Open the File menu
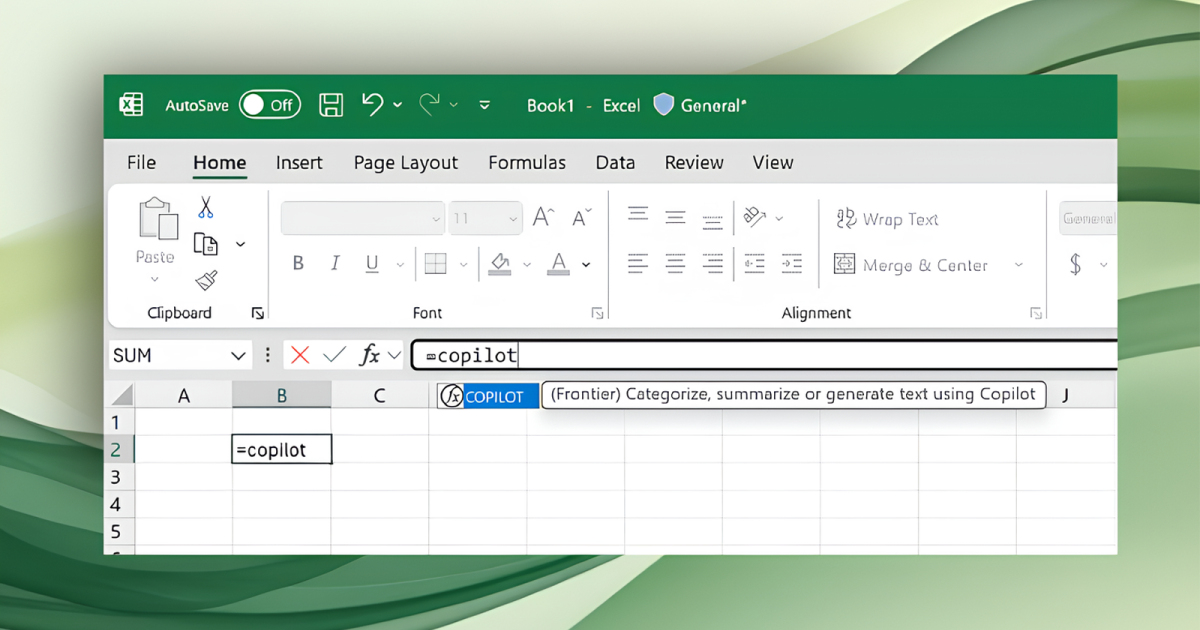The height and width of the screenshot is (630, 1200). pos(141,163)
